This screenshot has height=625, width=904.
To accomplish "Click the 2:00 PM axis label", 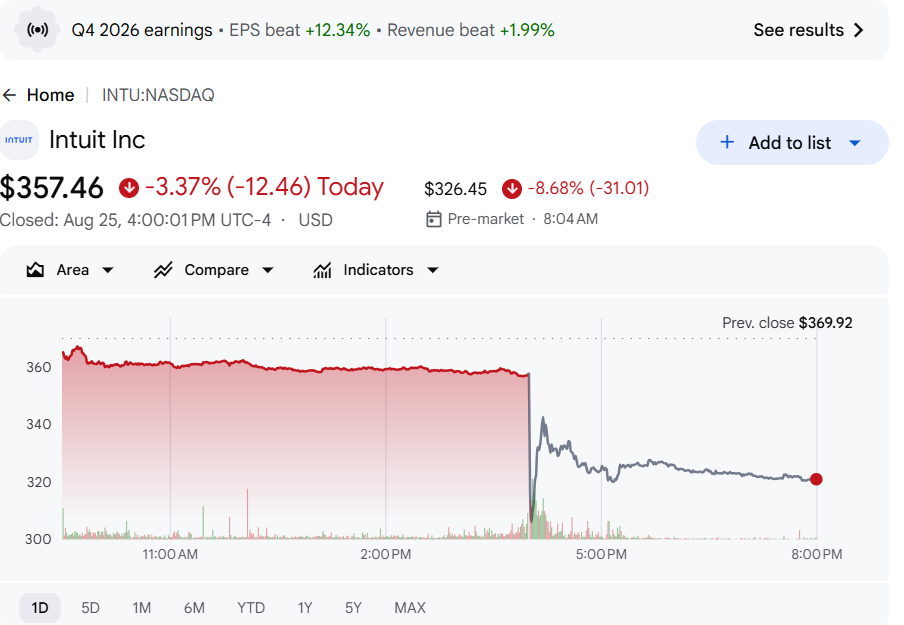I will point(386,555).
